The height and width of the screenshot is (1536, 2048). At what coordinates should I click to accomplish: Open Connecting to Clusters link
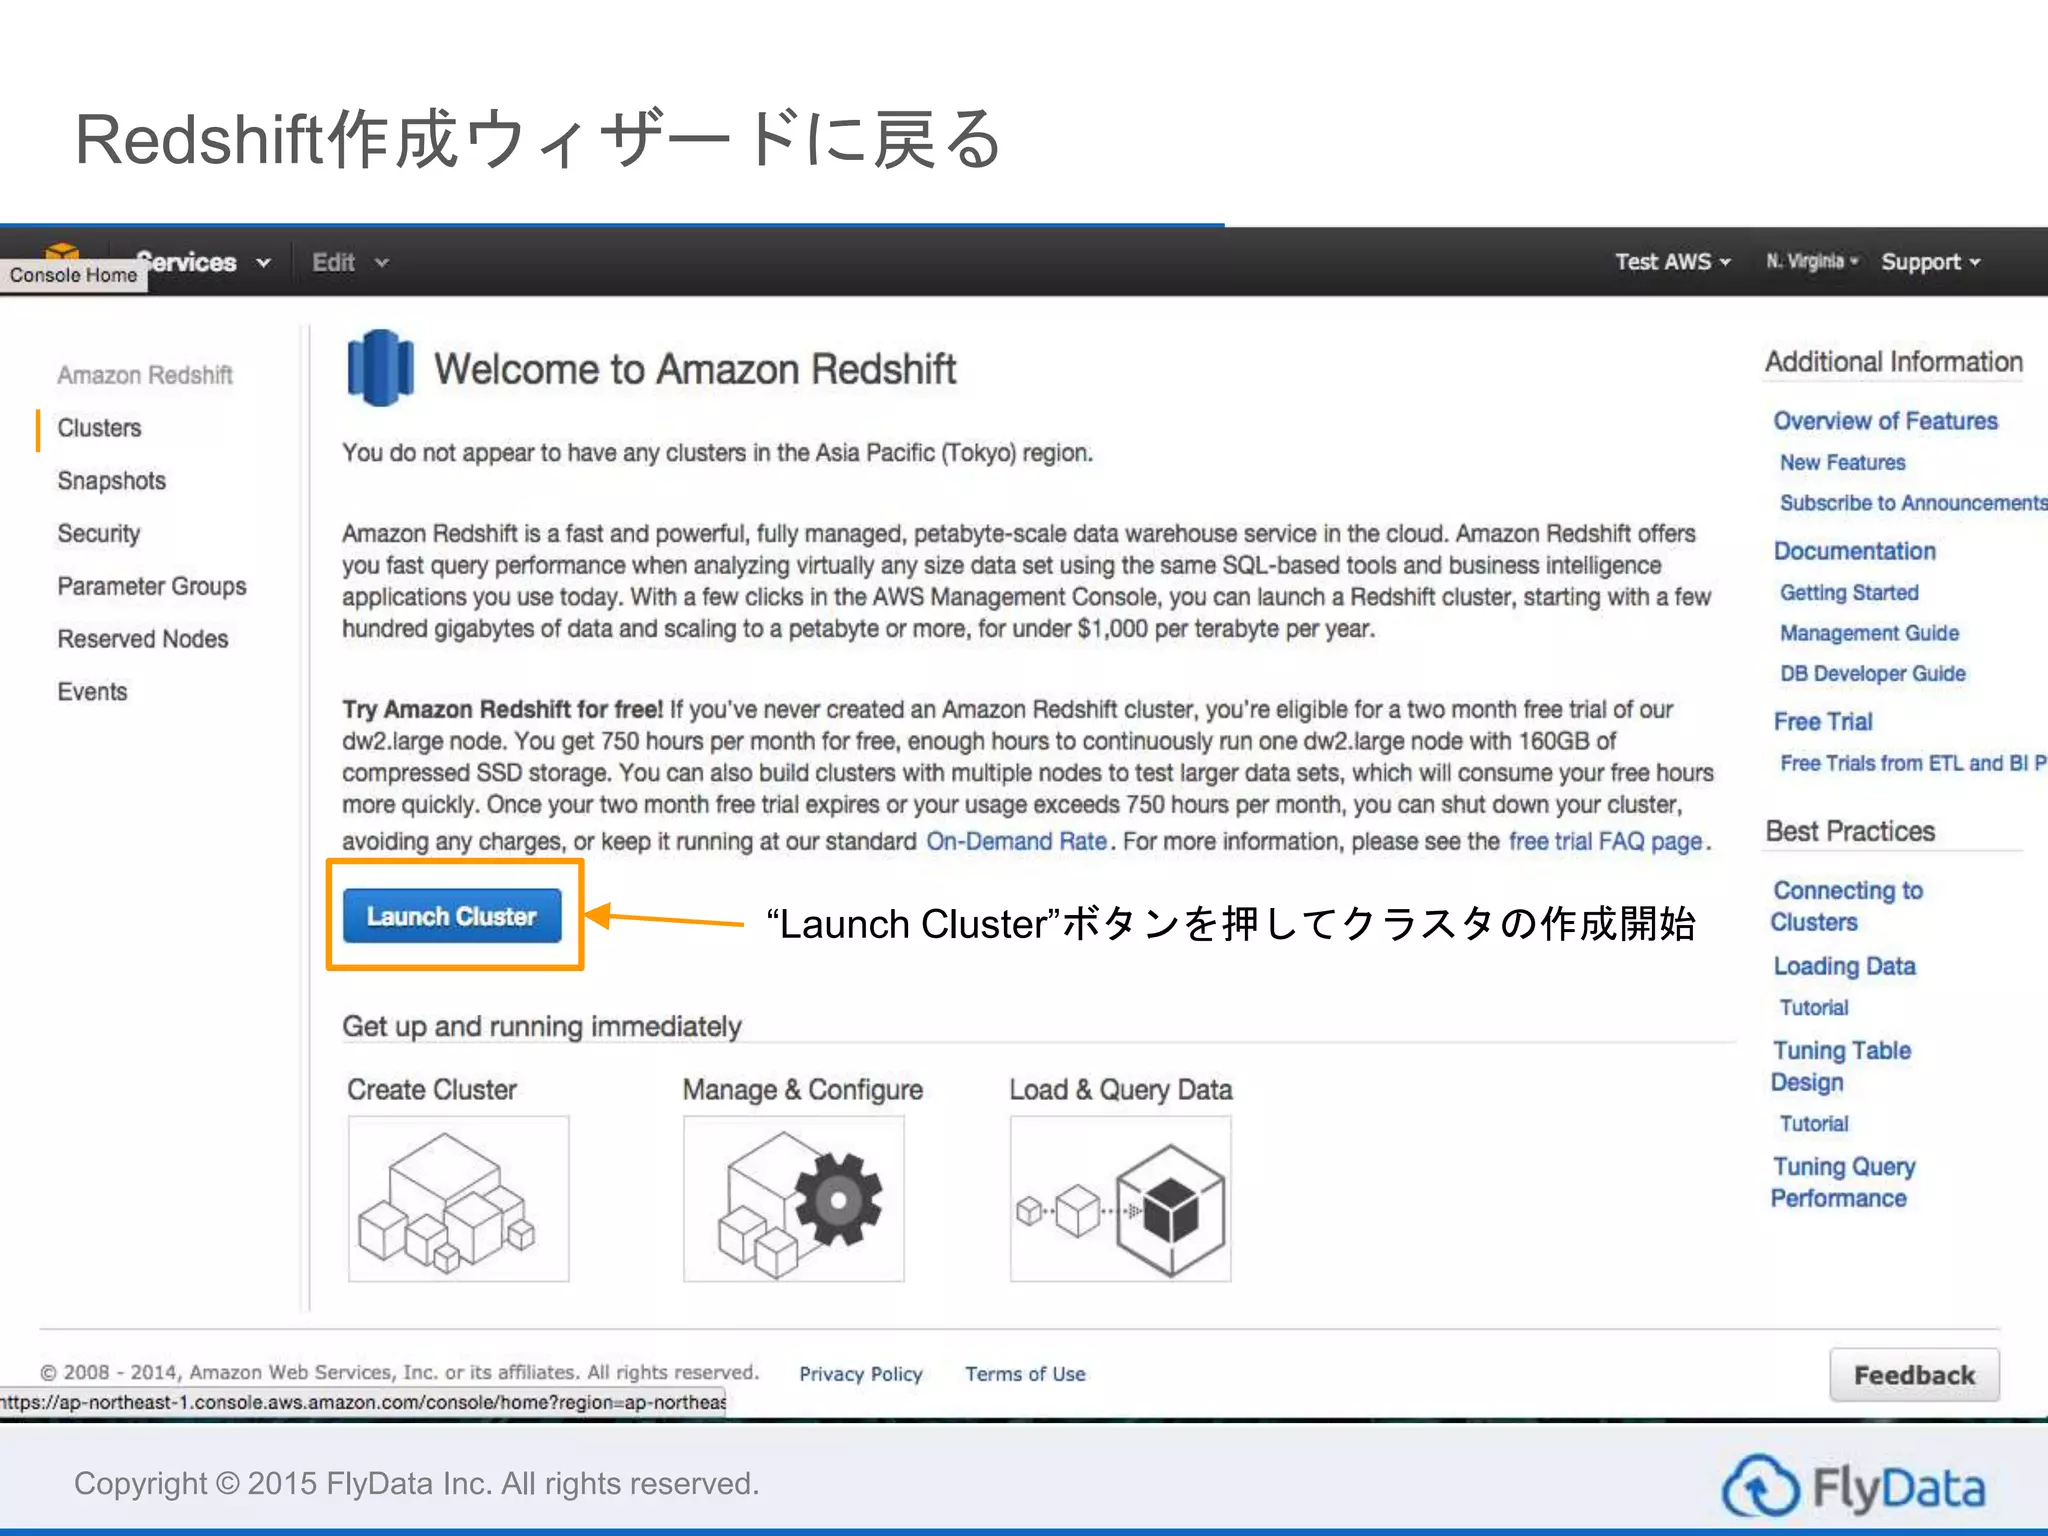tap(1846, 906)
